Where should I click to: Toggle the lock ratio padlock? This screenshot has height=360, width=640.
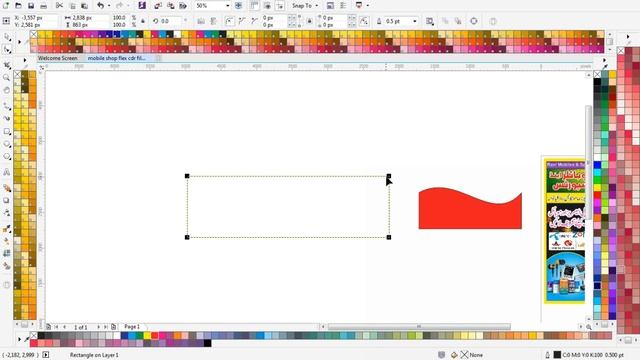pyautogui.click(x=142, y=21)
